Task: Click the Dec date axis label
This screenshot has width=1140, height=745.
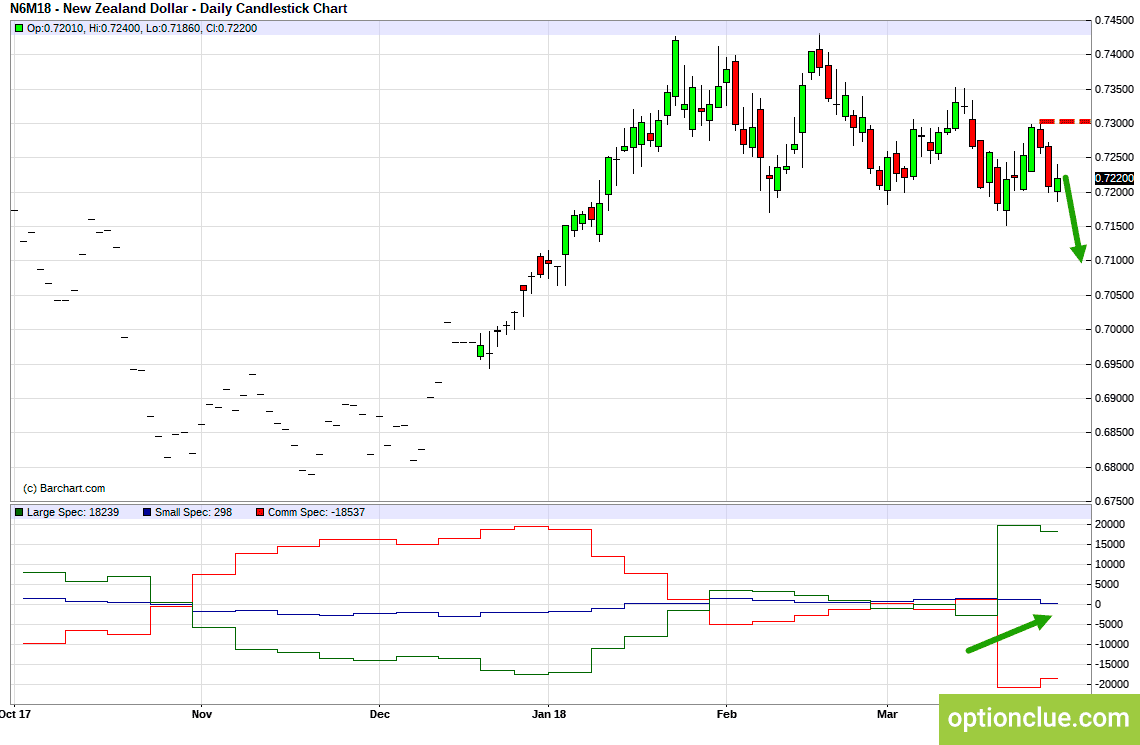Action: [380, 714]
